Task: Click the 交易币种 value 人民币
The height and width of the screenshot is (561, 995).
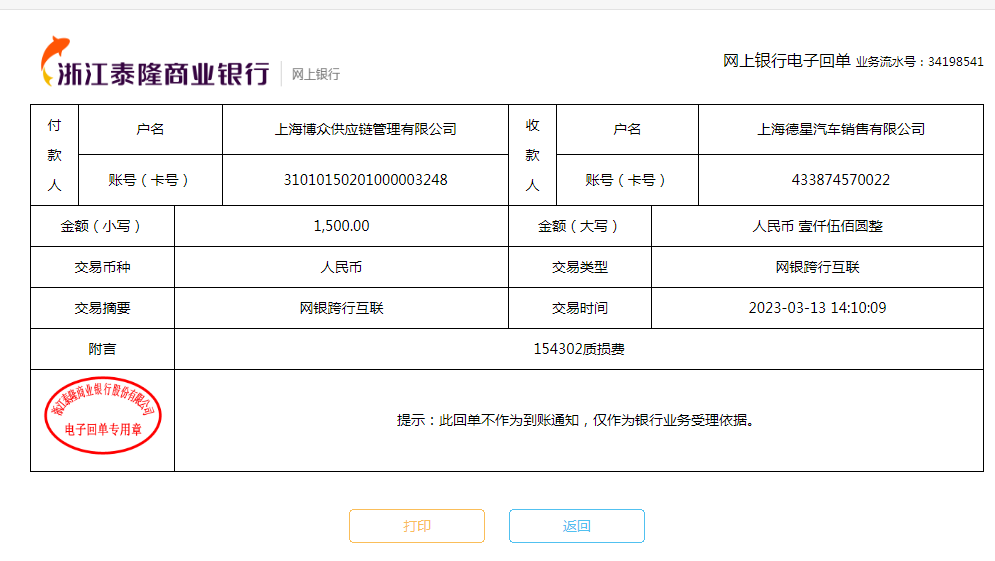Action: click(341, 267)
